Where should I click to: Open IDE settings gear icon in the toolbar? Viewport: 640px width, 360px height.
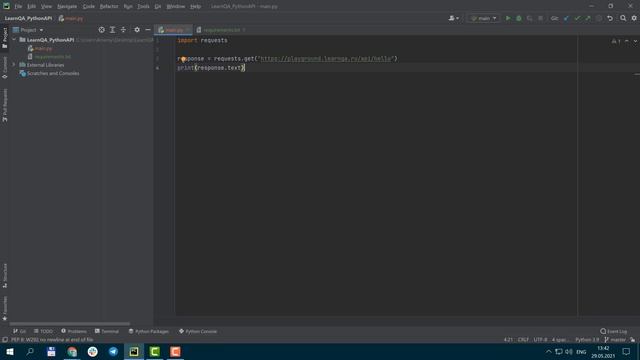point(634,18)
